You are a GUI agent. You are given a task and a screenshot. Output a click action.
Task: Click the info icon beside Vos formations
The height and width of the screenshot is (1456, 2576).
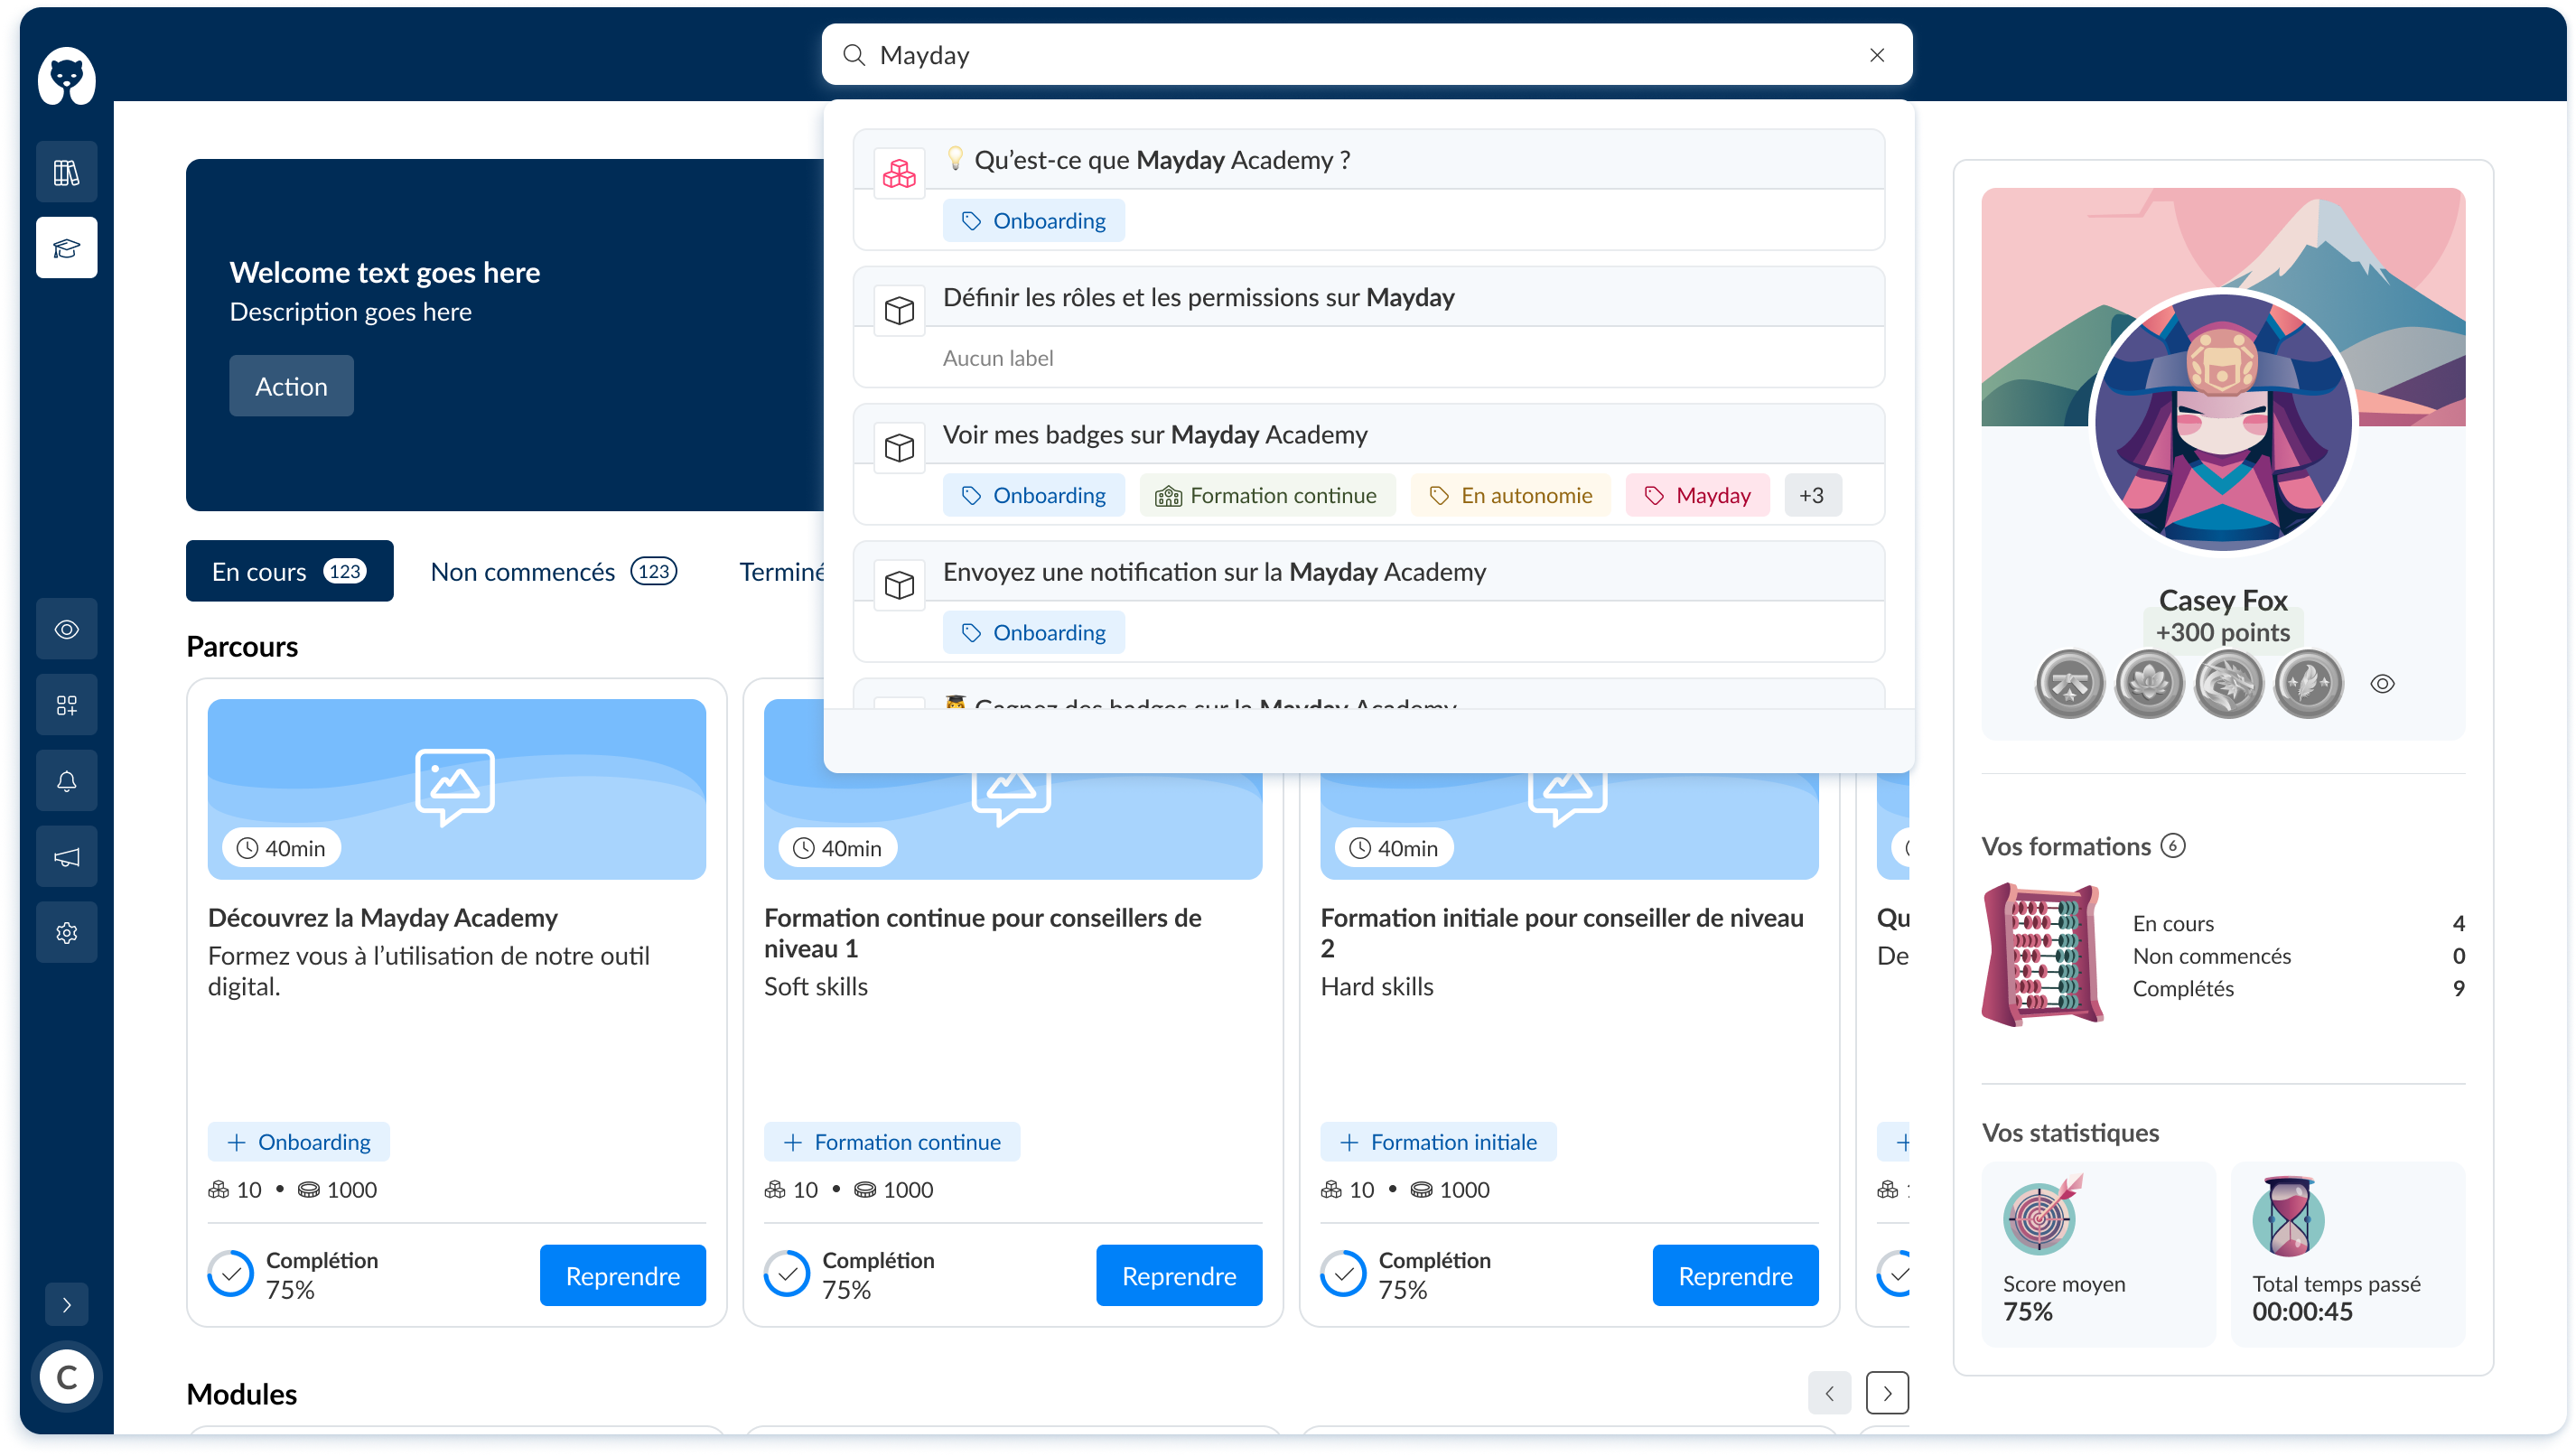[2172, 846]
